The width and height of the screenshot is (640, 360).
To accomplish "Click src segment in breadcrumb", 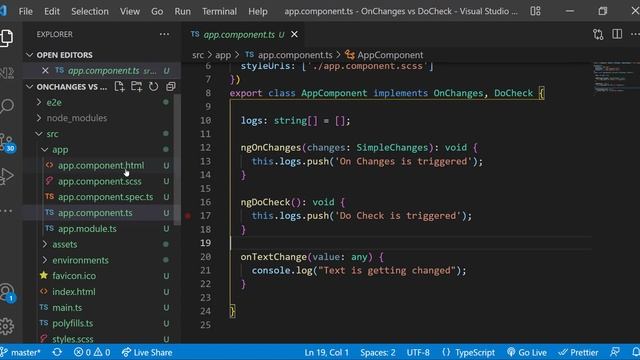I will [198, 55].
